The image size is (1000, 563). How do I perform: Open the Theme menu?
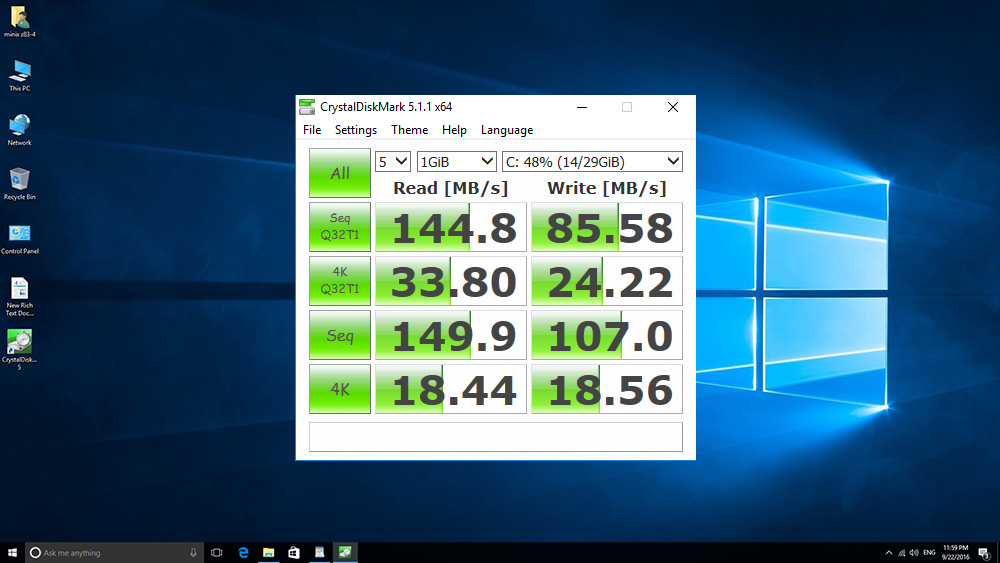(x=409, y=130)
